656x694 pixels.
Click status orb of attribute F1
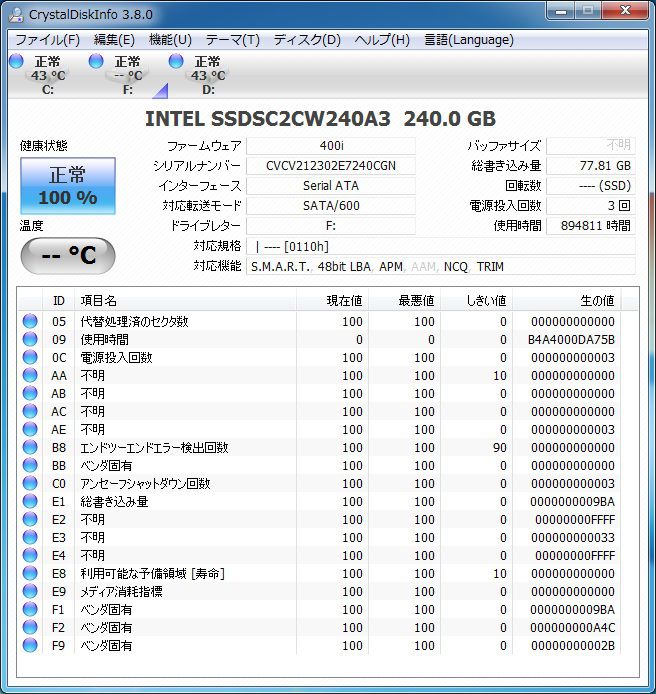[30, 609]
